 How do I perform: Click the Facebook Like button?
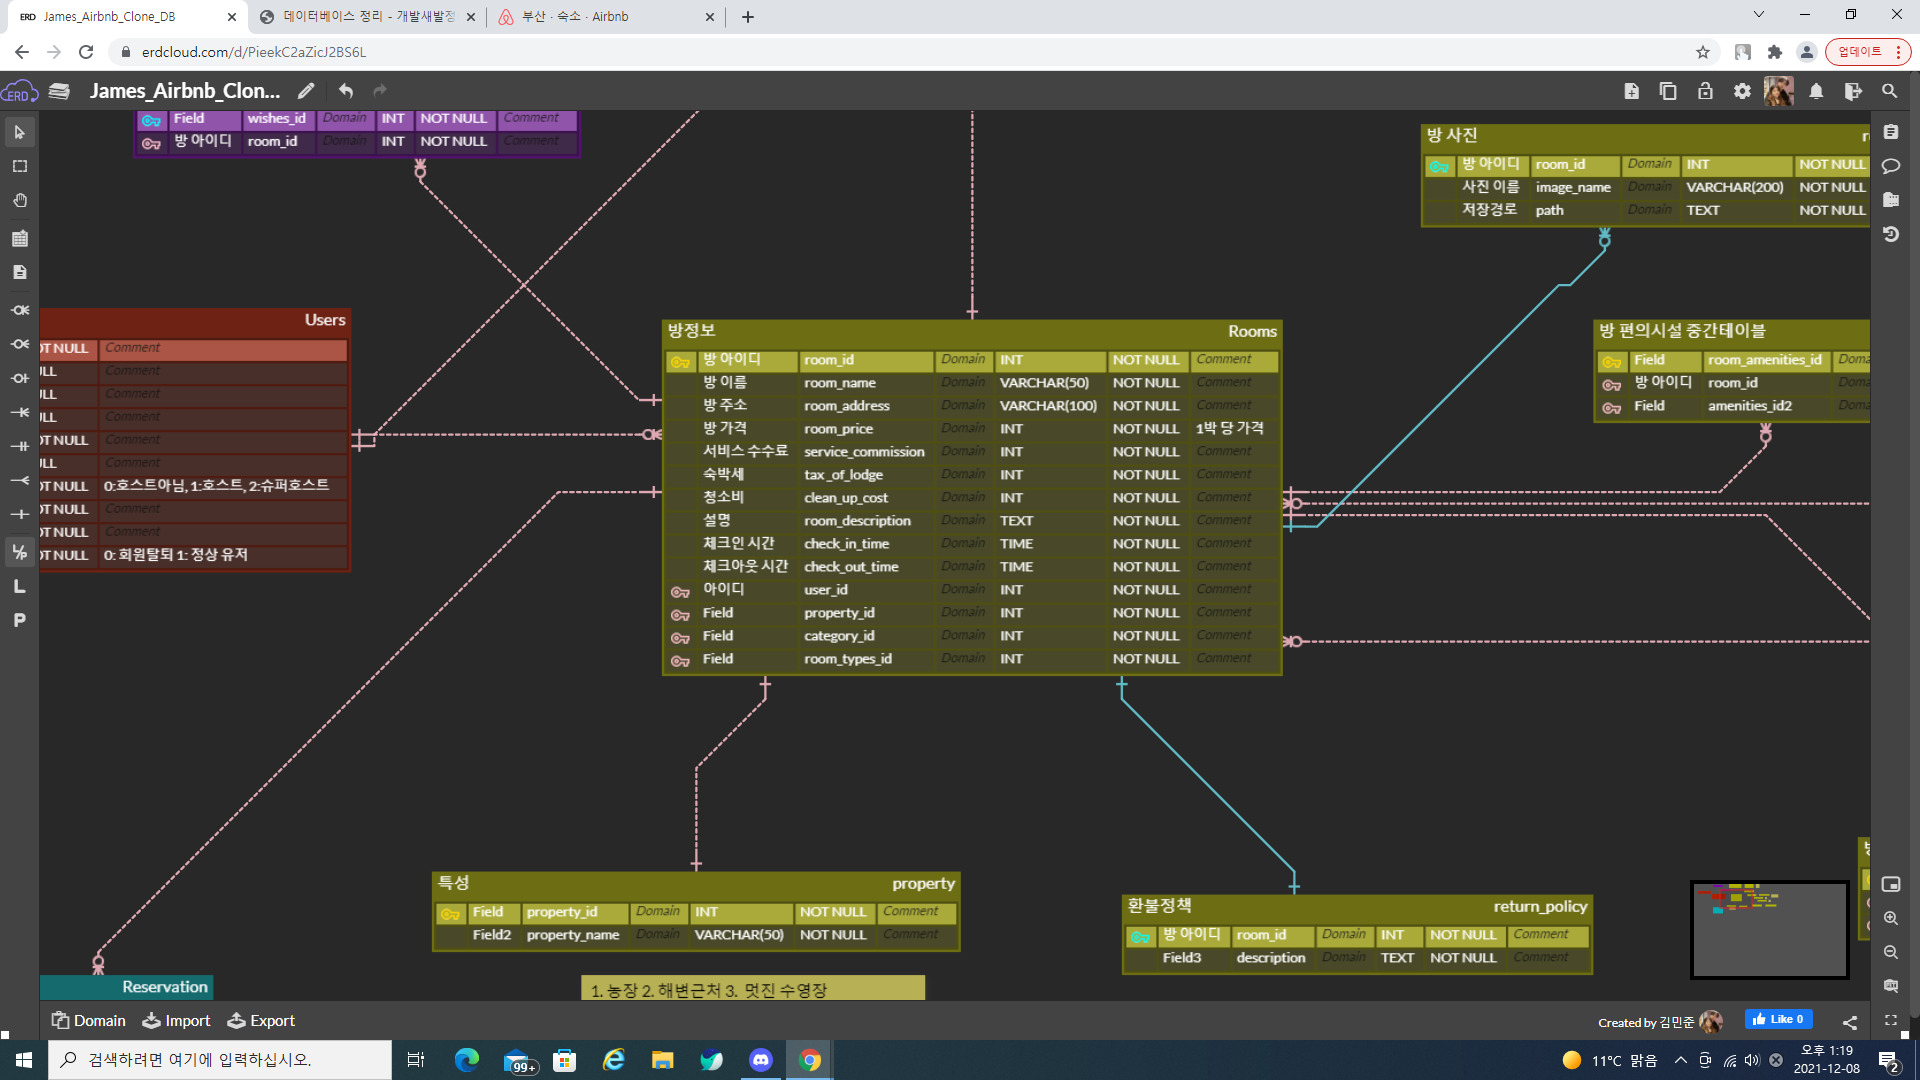(1779, 1020)
